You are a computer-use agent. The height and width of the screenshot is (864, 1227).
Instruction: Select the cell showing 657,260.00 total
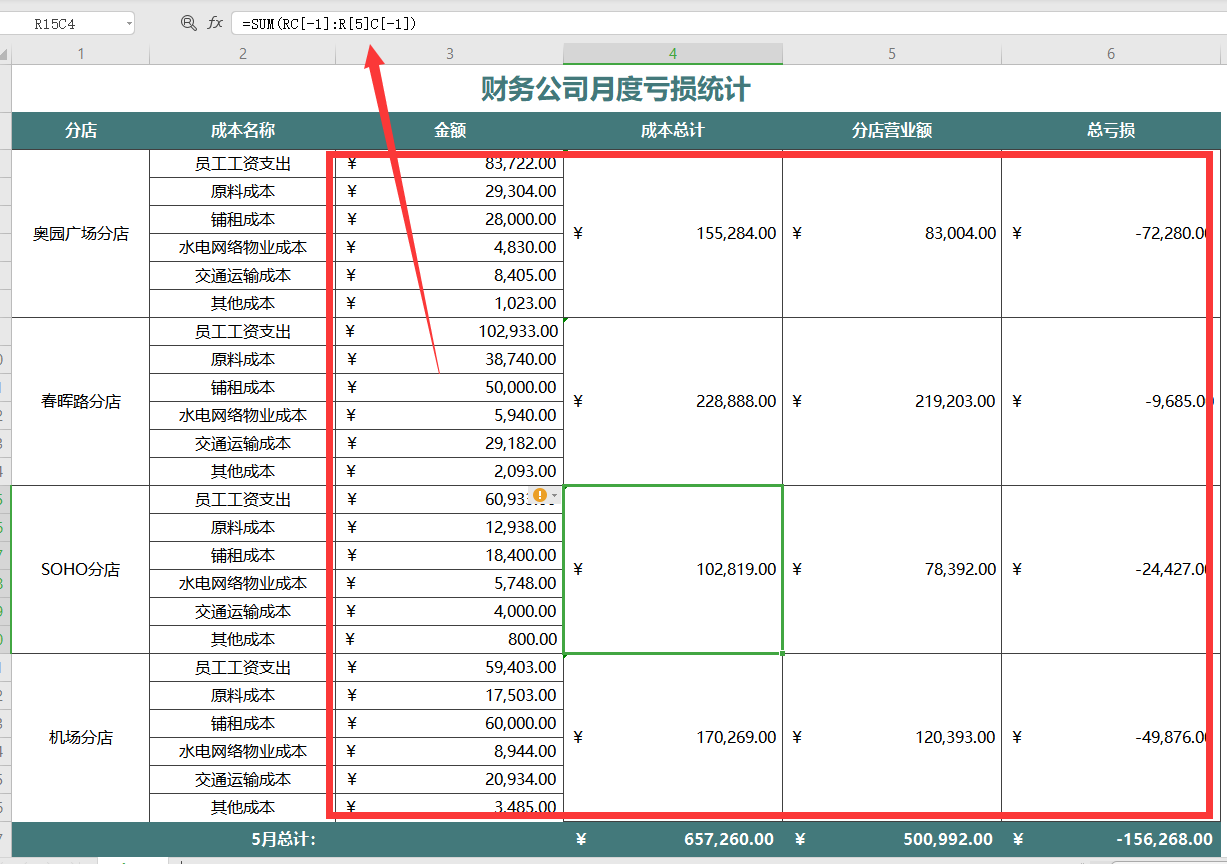click(x=672, y=841)
